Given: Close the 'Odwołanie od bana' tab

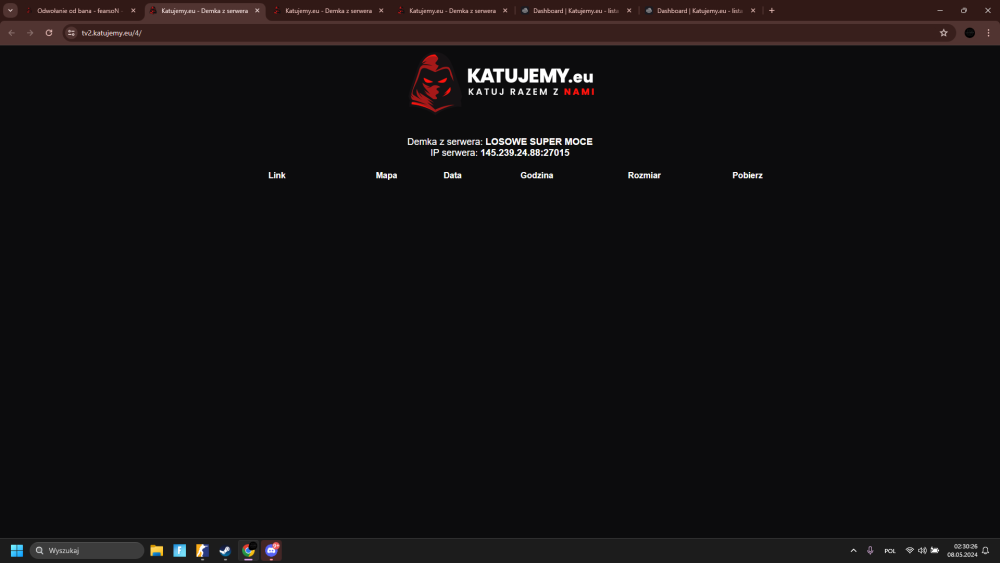Looking at the screenshot, I should [x=133, y=11].
